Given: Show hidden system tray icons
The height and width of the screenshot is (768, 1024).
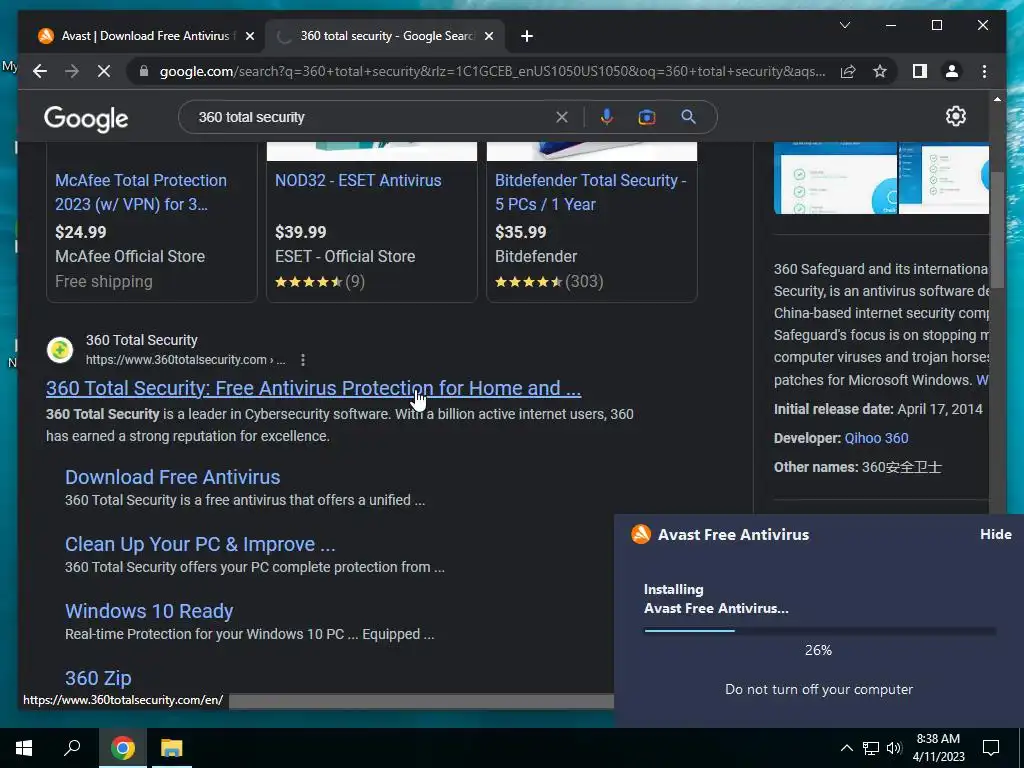Looking at the screenshot, I should pyautogui.click(x=846, y=748).
